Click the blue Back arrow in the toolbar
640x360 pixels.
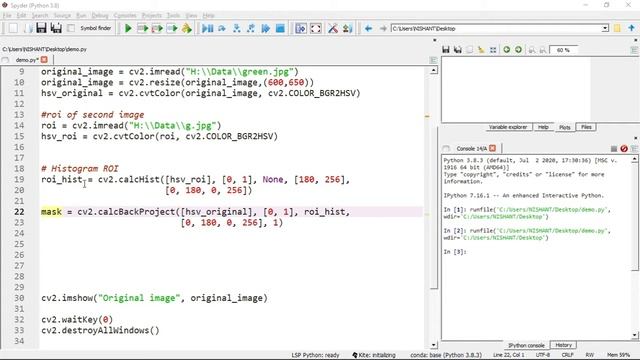point(368,28)
